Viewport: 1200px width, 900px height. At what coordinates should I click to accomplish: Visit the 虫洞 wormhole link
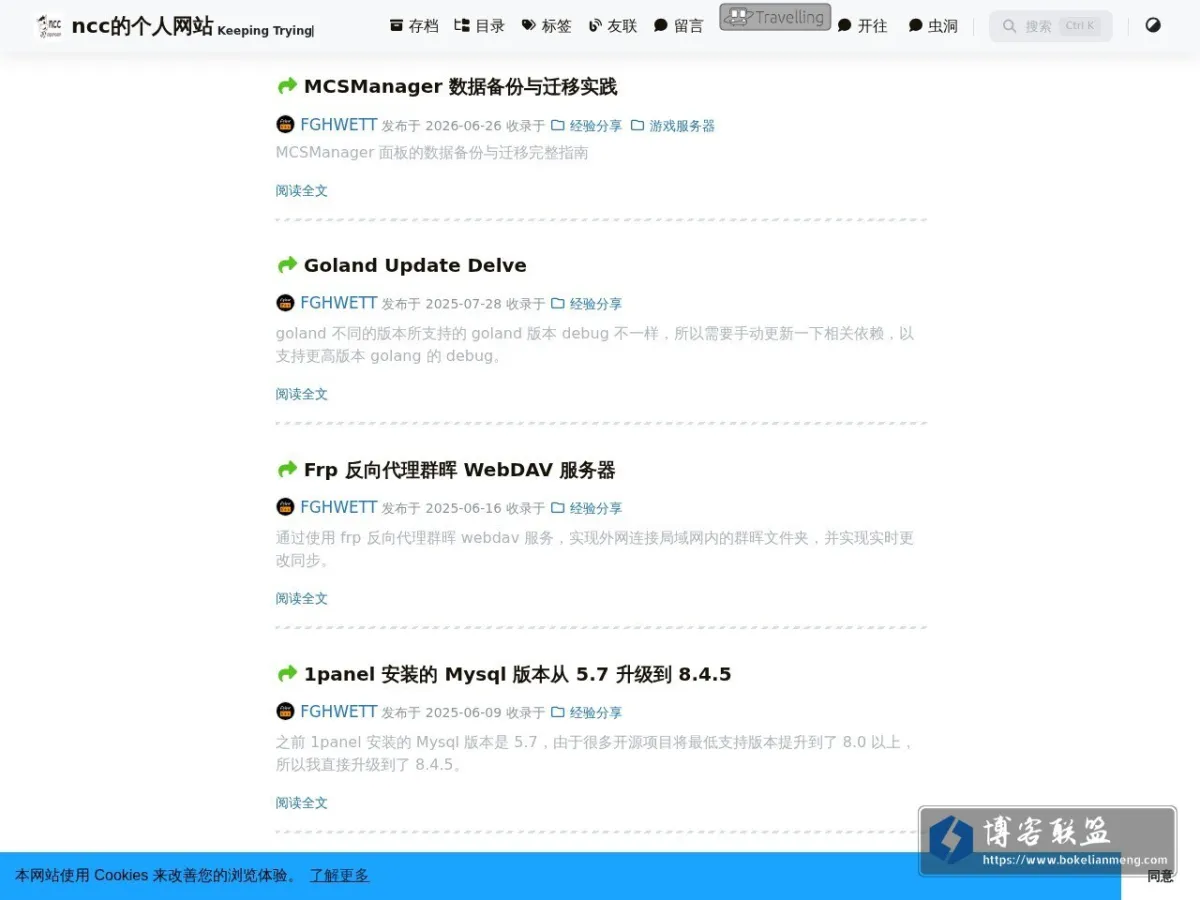point(933,26)
